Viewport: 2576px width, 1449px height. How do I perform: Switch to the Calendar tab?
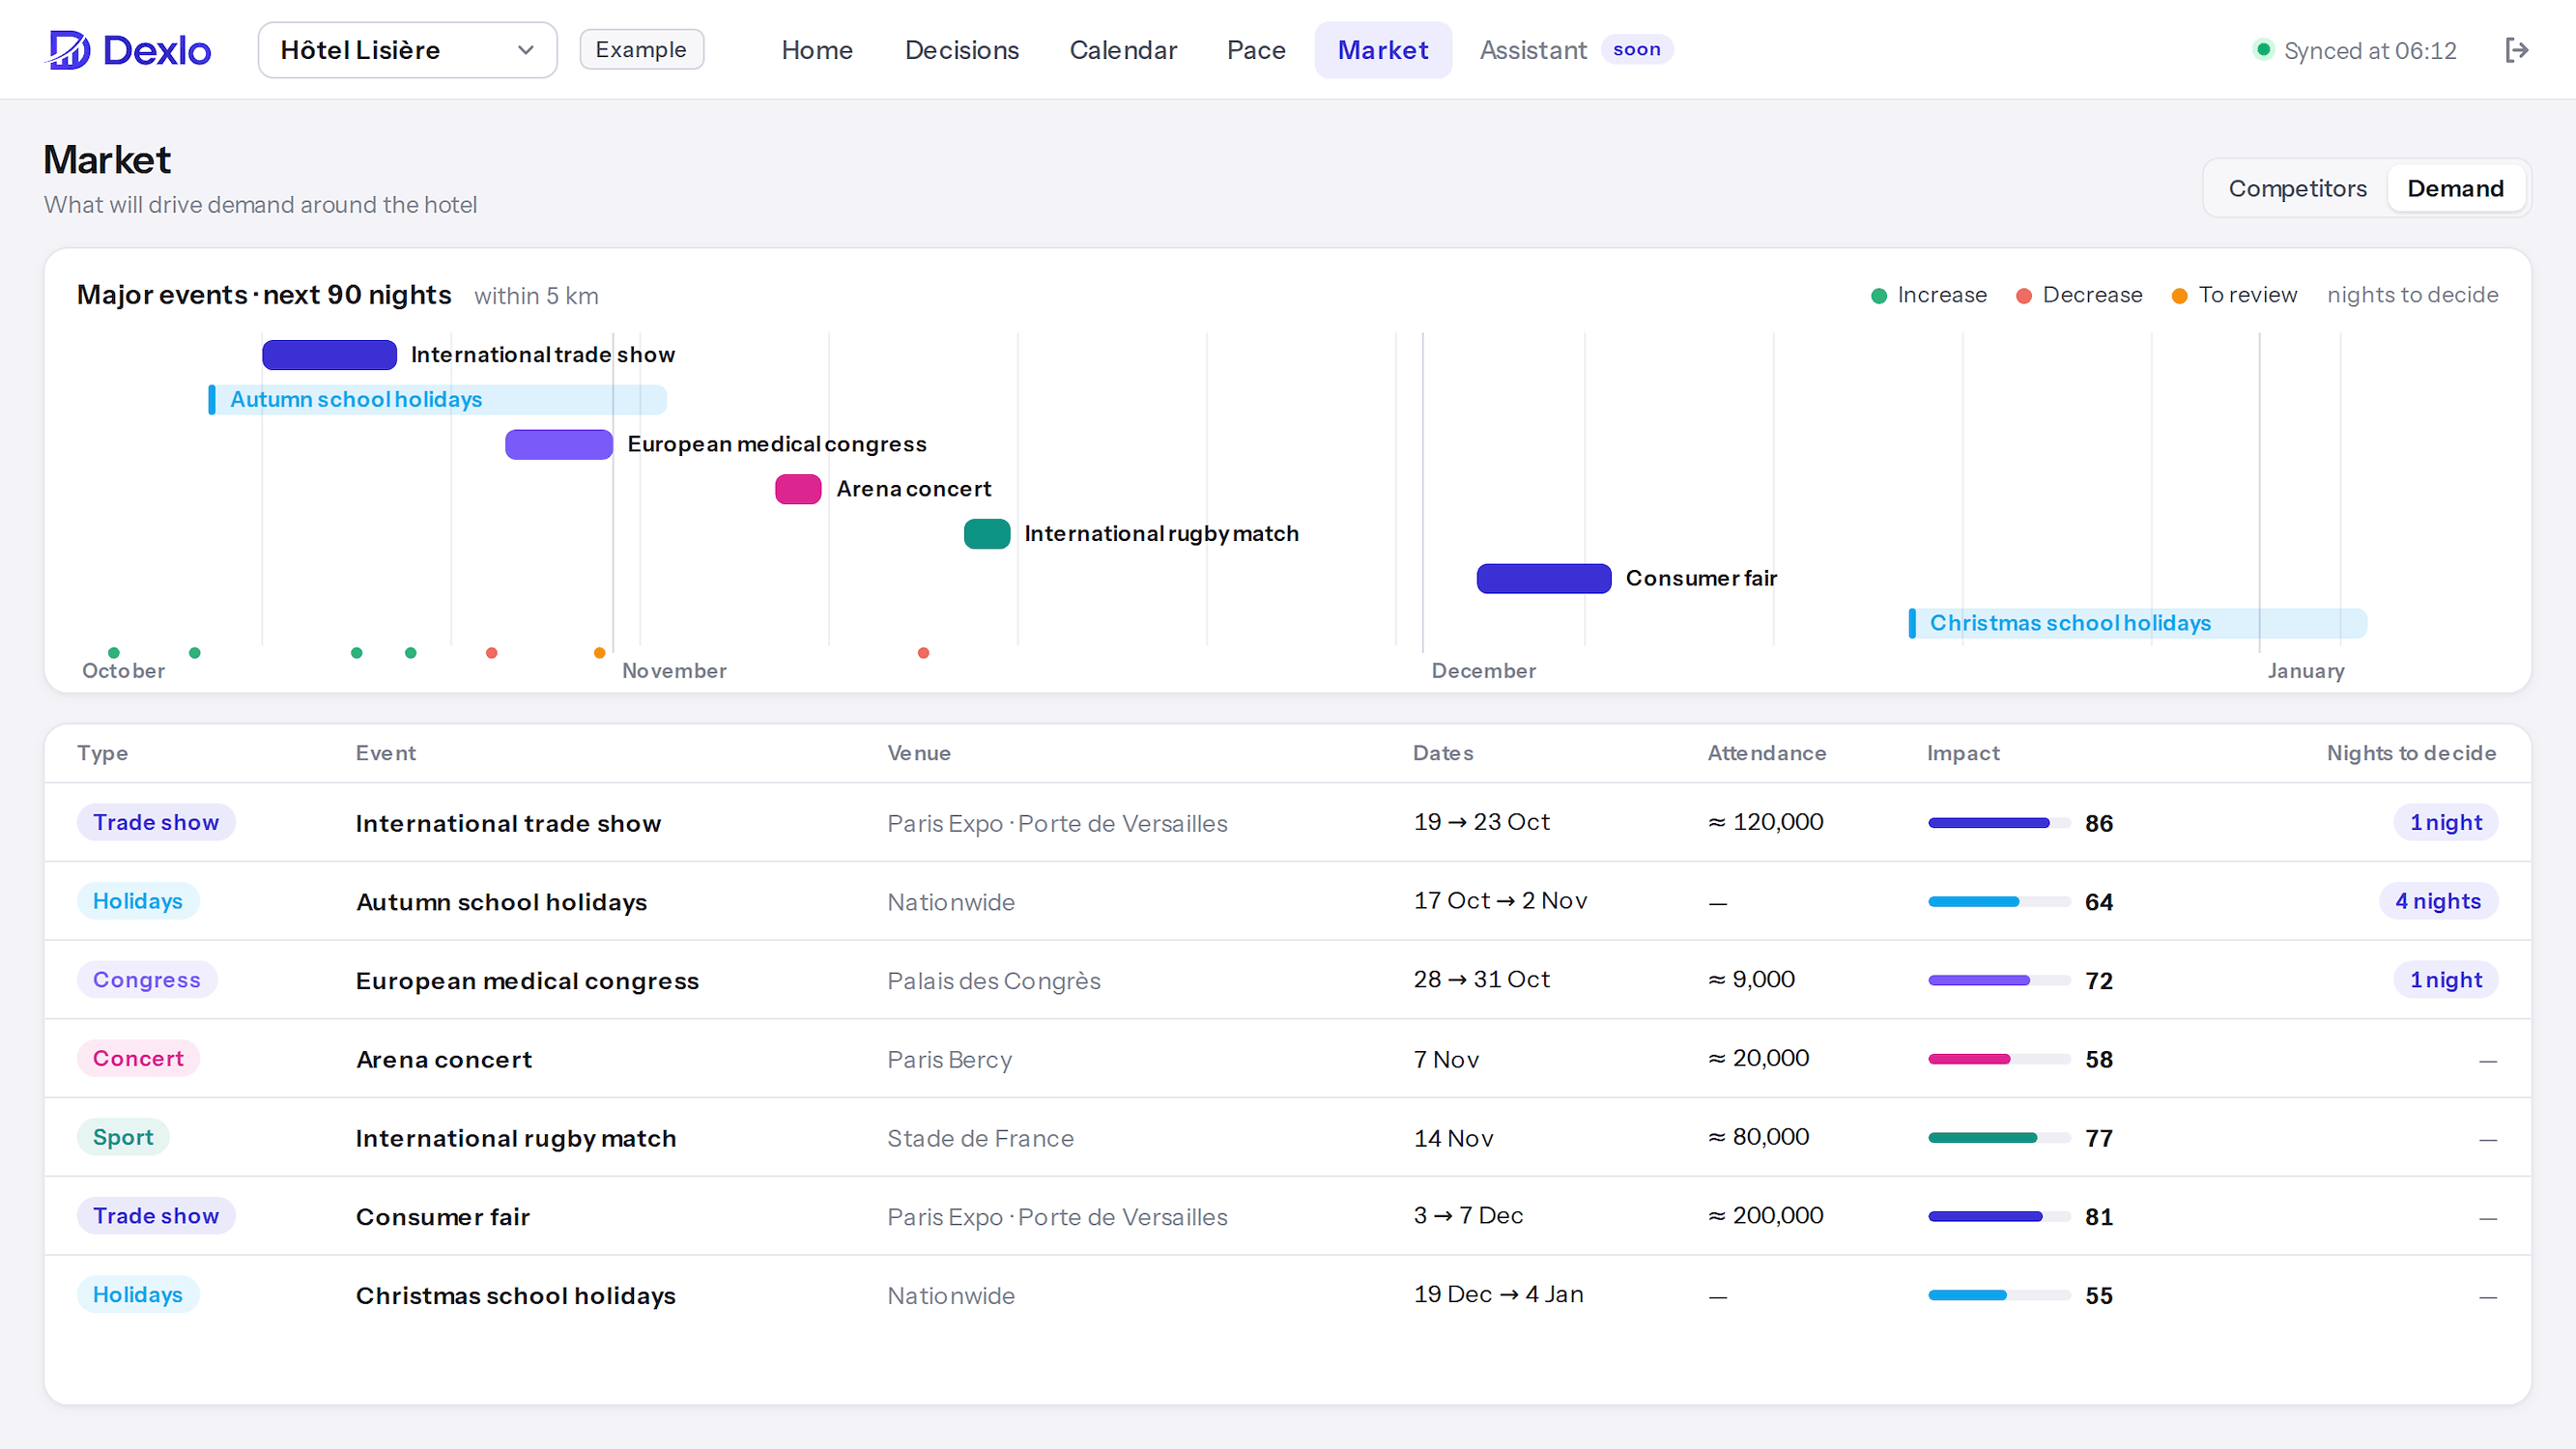[1123, 50]
